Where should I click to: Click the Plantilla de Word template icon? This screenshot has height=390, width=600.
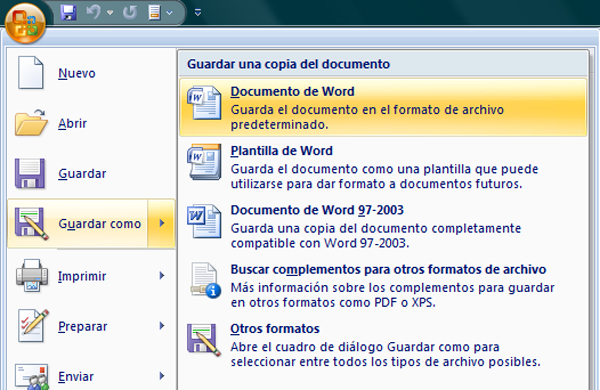(x=204, y=162)
